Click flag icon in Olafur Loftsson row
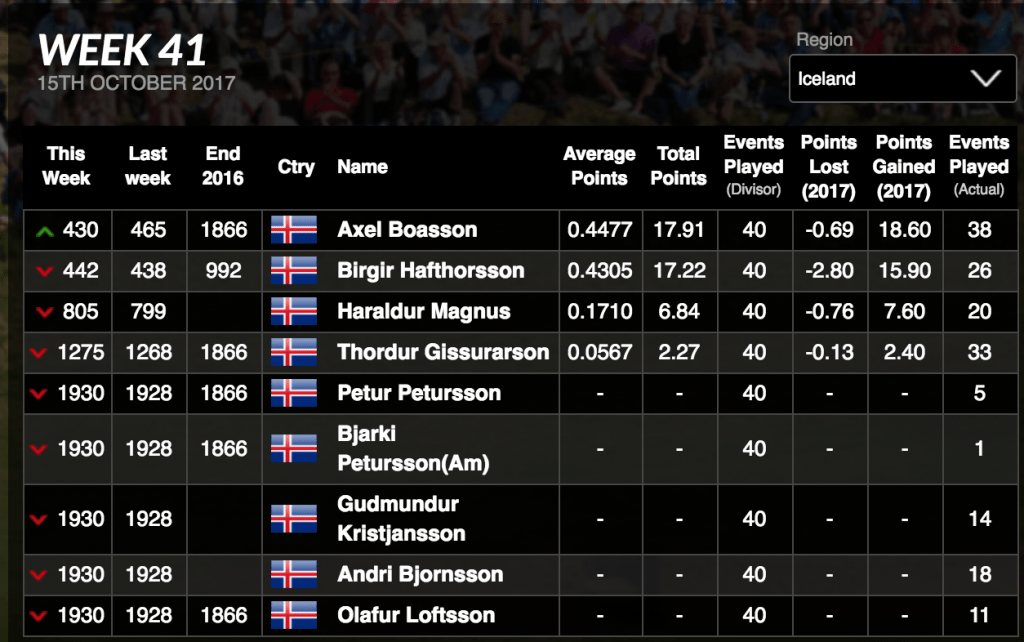The image size is (1024, 642). coord(294,616)
